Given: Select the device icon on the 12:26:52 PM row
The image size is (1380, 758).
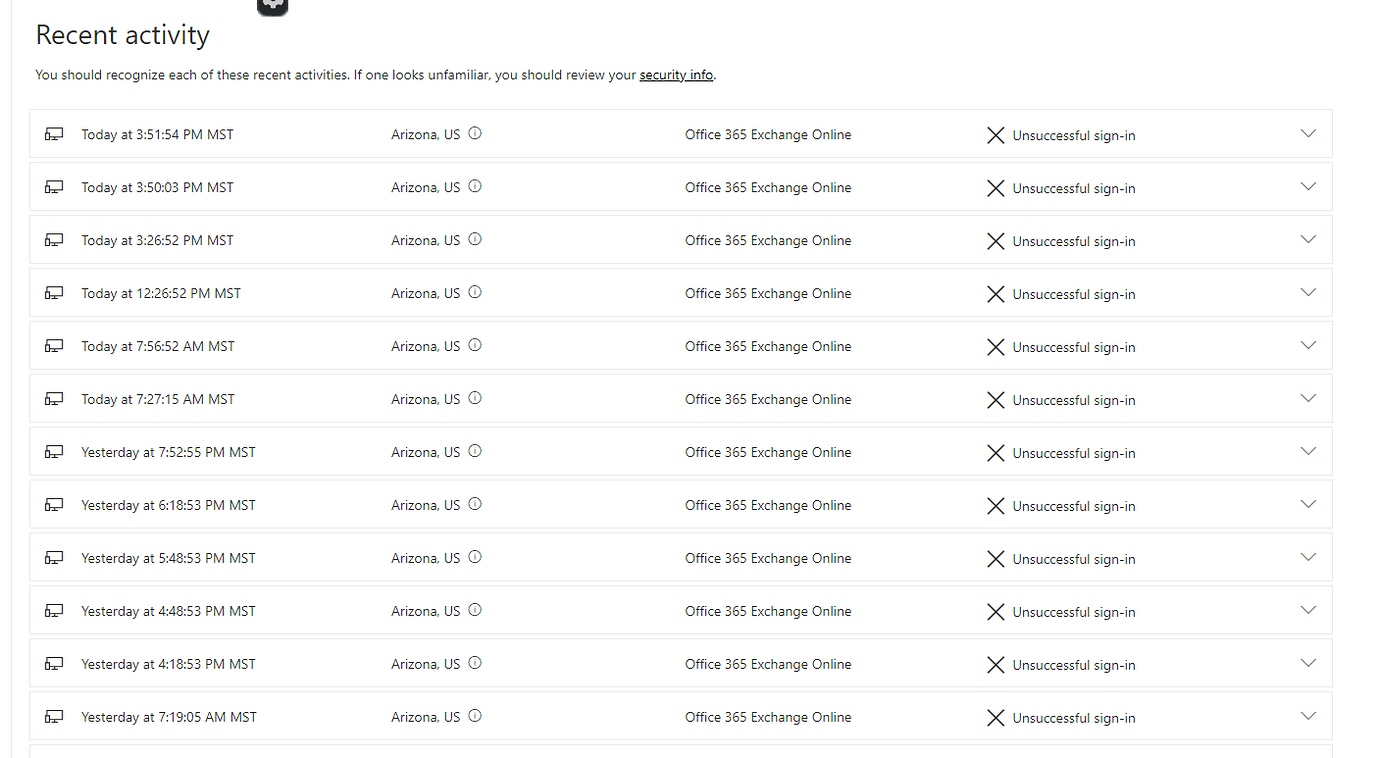Looking at the screenshot, I should (53, 292).
